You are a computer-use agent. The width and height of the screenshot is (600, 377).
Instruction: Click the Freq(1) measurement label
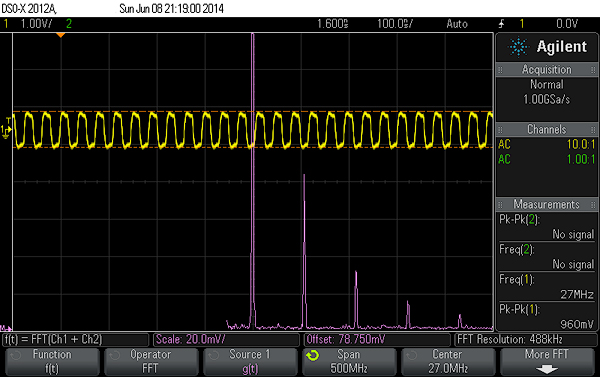coord(517,279)
